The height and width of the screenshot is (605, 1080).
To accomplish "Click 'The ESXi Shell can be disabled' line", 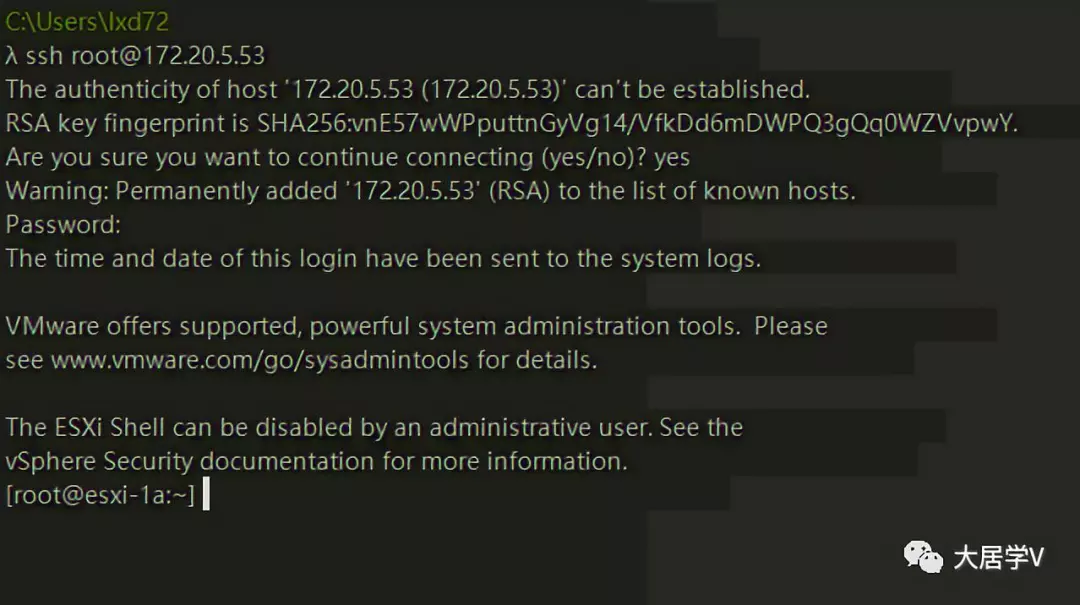I will 374,428.
